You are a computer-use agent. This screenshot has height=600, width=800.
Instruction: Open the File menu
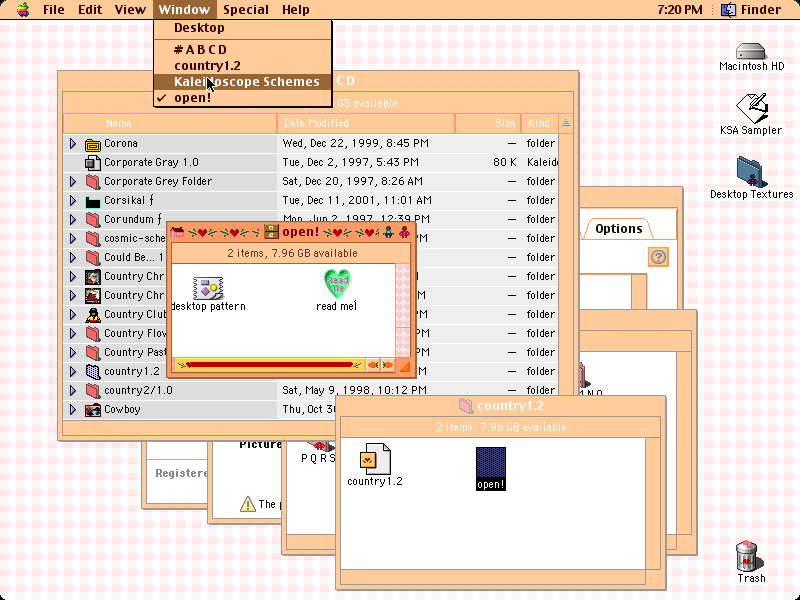coord(54,10)
